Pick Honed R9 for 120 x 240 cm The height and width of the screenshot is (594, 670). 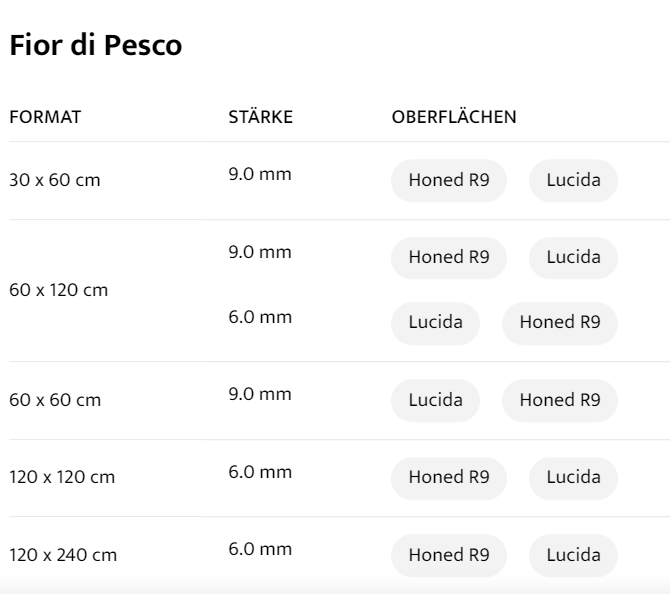tap(449, 555)
